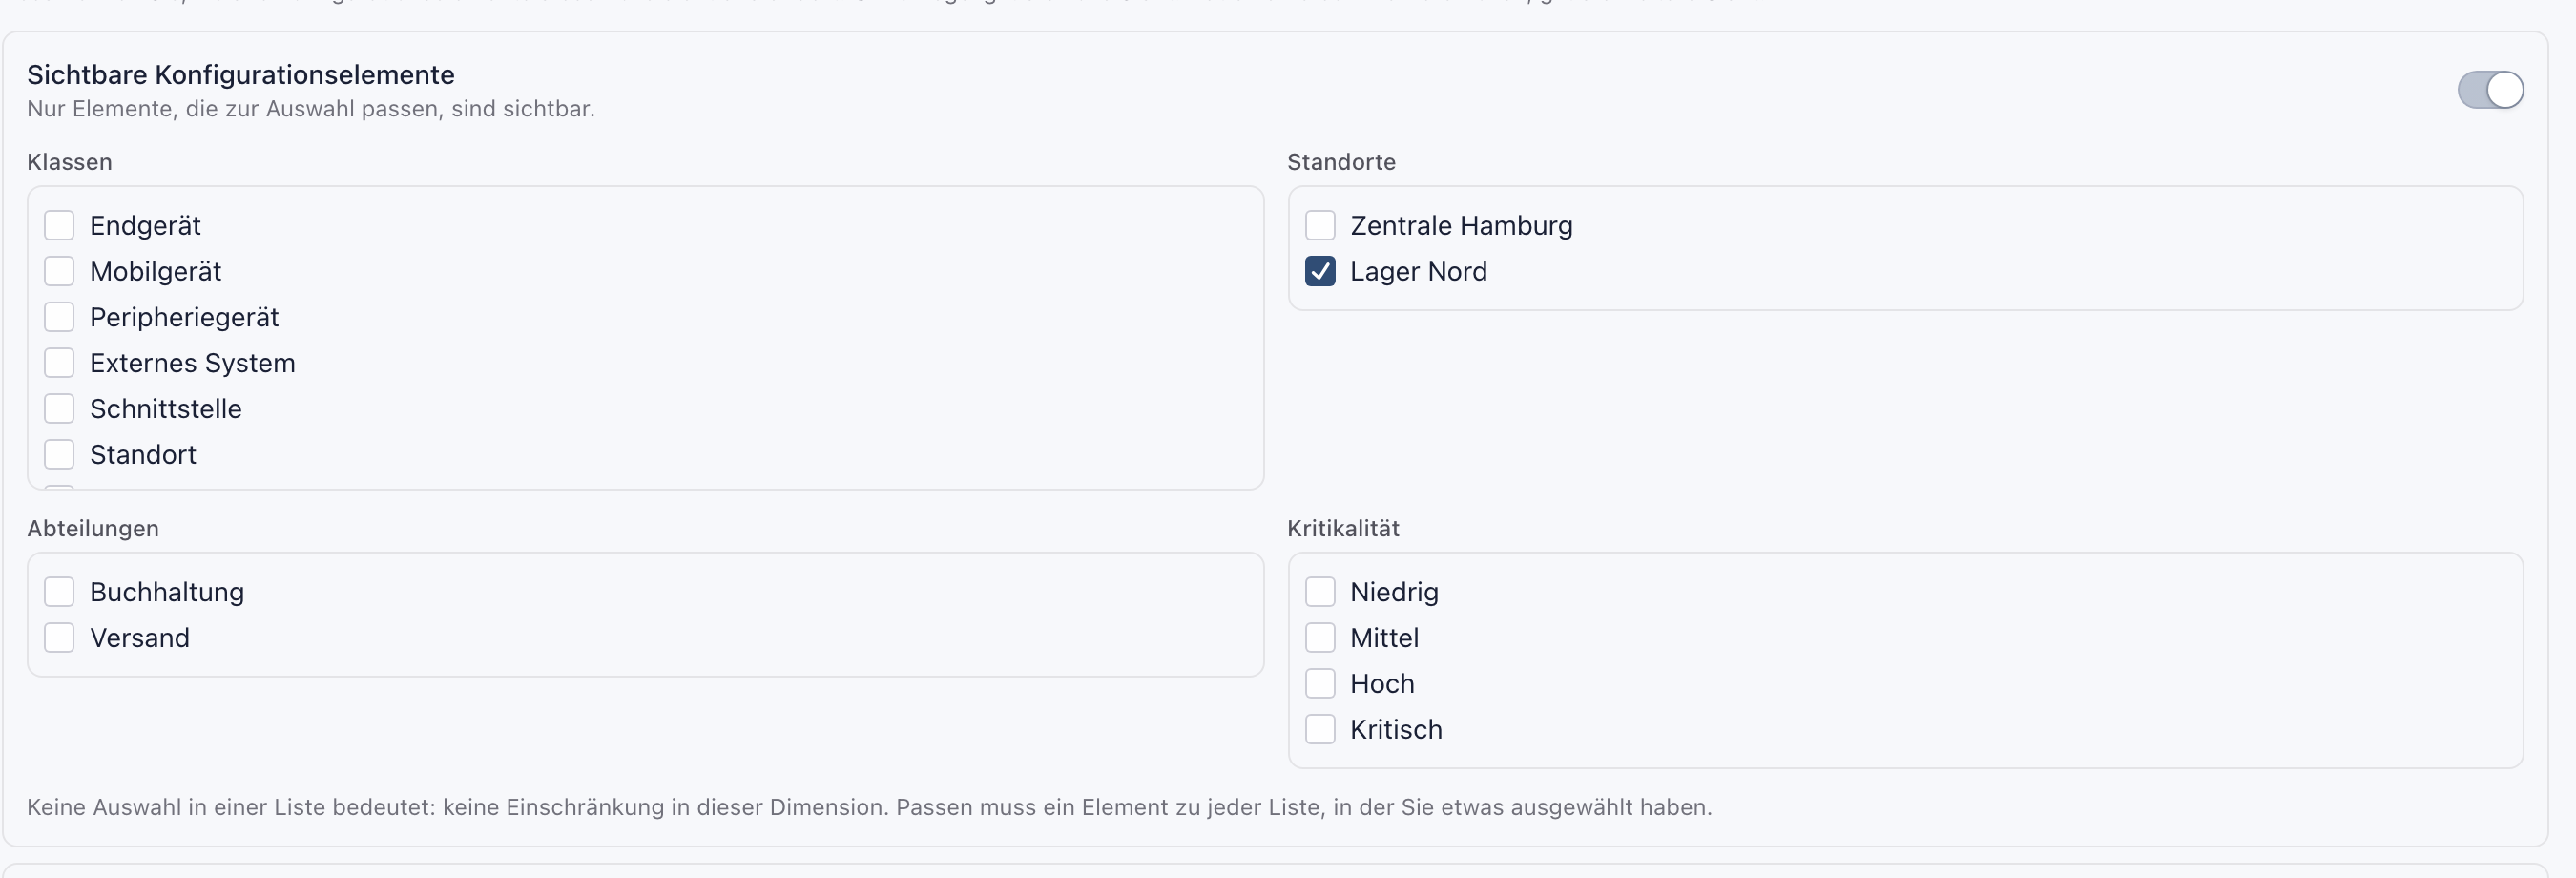Screen dimensions: 2576x878
Task: Check the Zentrale Hamburg location
Action: pos(1320,225)
